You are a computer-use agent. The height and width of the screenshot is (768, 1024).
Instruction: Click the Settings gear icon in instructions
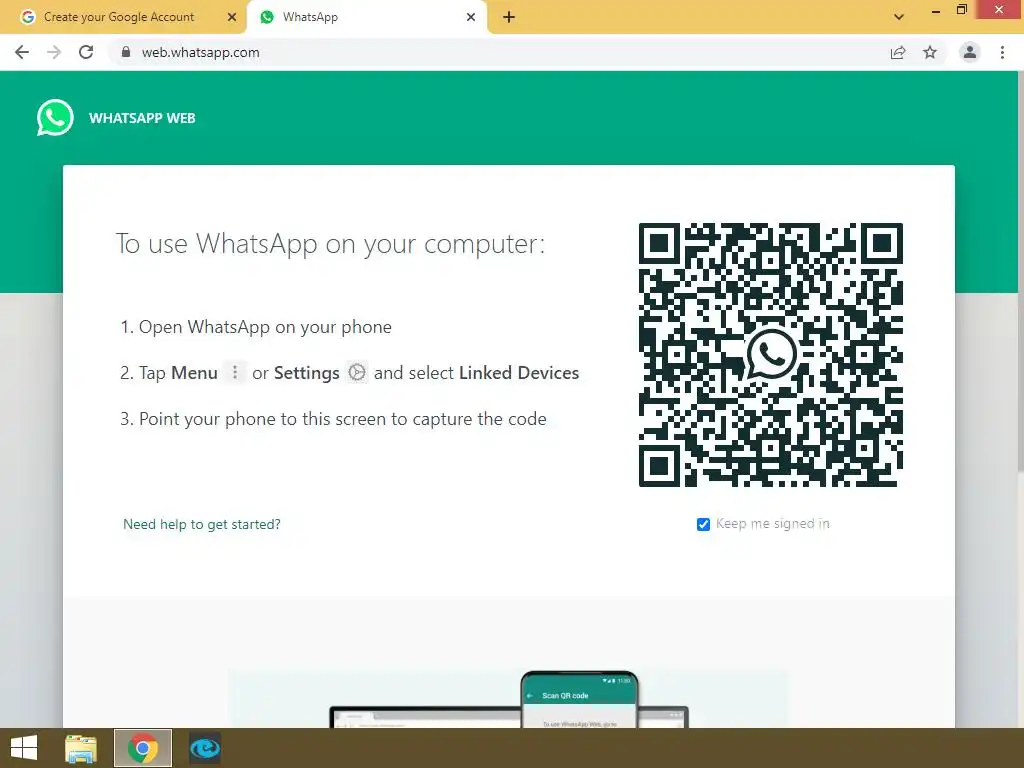(357, 372)
